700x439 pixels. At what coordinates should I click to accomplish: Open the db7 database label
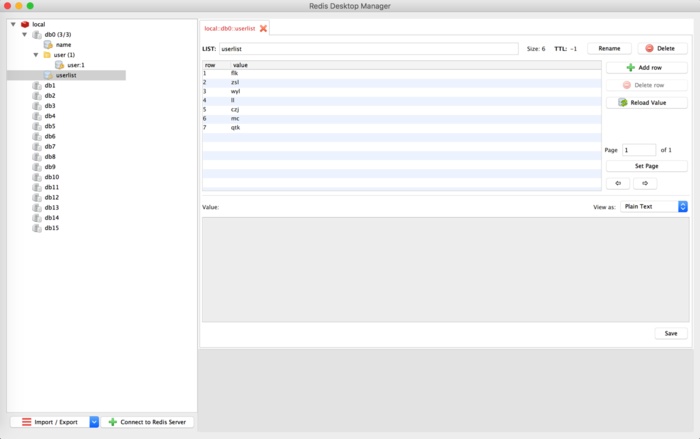click(x=50, y=146)
